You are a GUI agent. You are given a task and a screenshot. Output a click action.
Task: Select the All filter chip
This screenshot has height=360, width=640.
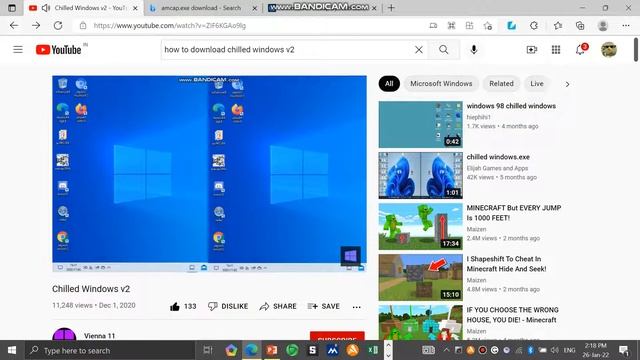coord(389,84)
